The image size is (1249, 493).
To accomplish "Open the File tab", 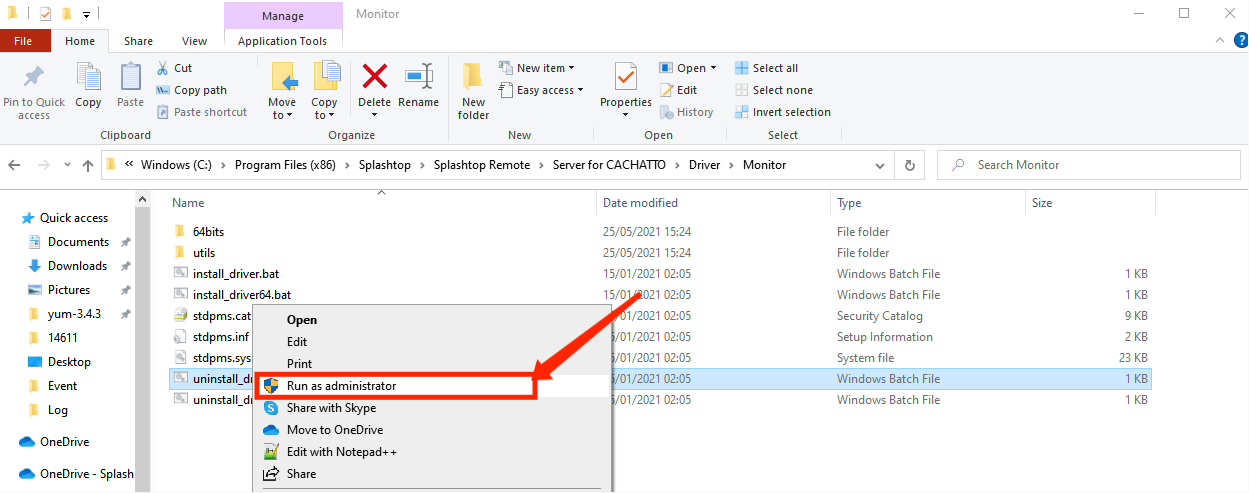I will (26, 41).
